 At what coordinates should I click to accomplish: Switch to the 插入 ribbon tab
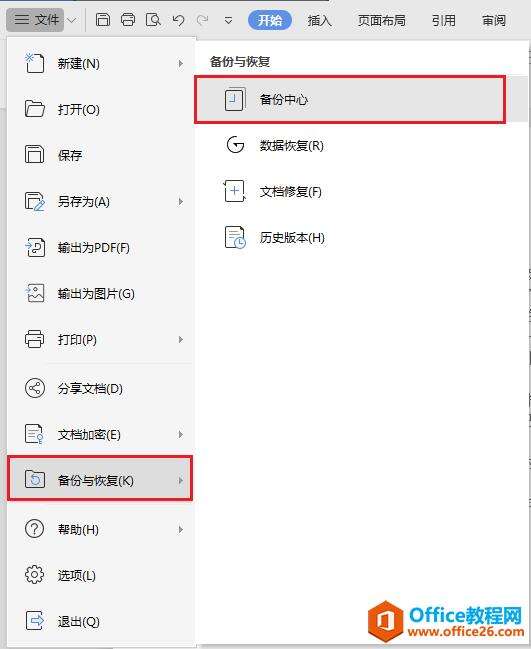(320, 20)
